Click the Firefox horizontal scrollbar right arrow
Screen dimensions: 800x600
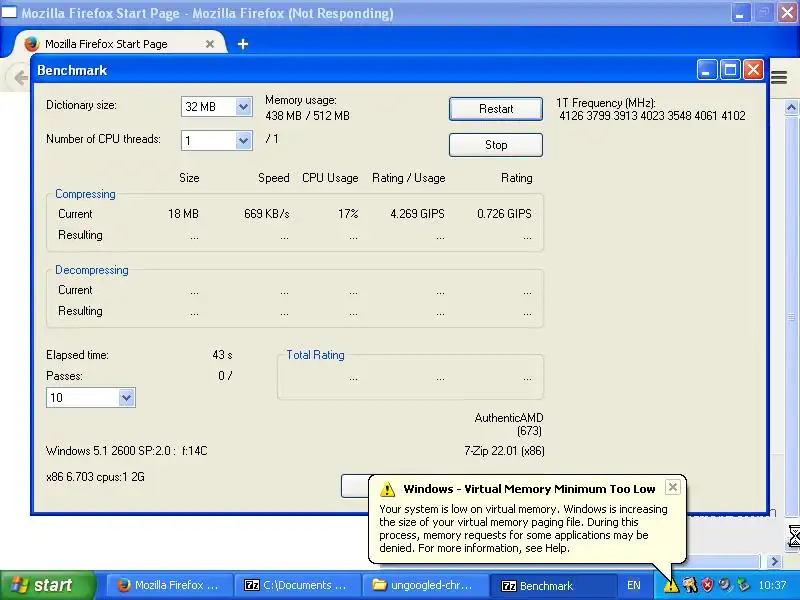click(x=775, y=561)
